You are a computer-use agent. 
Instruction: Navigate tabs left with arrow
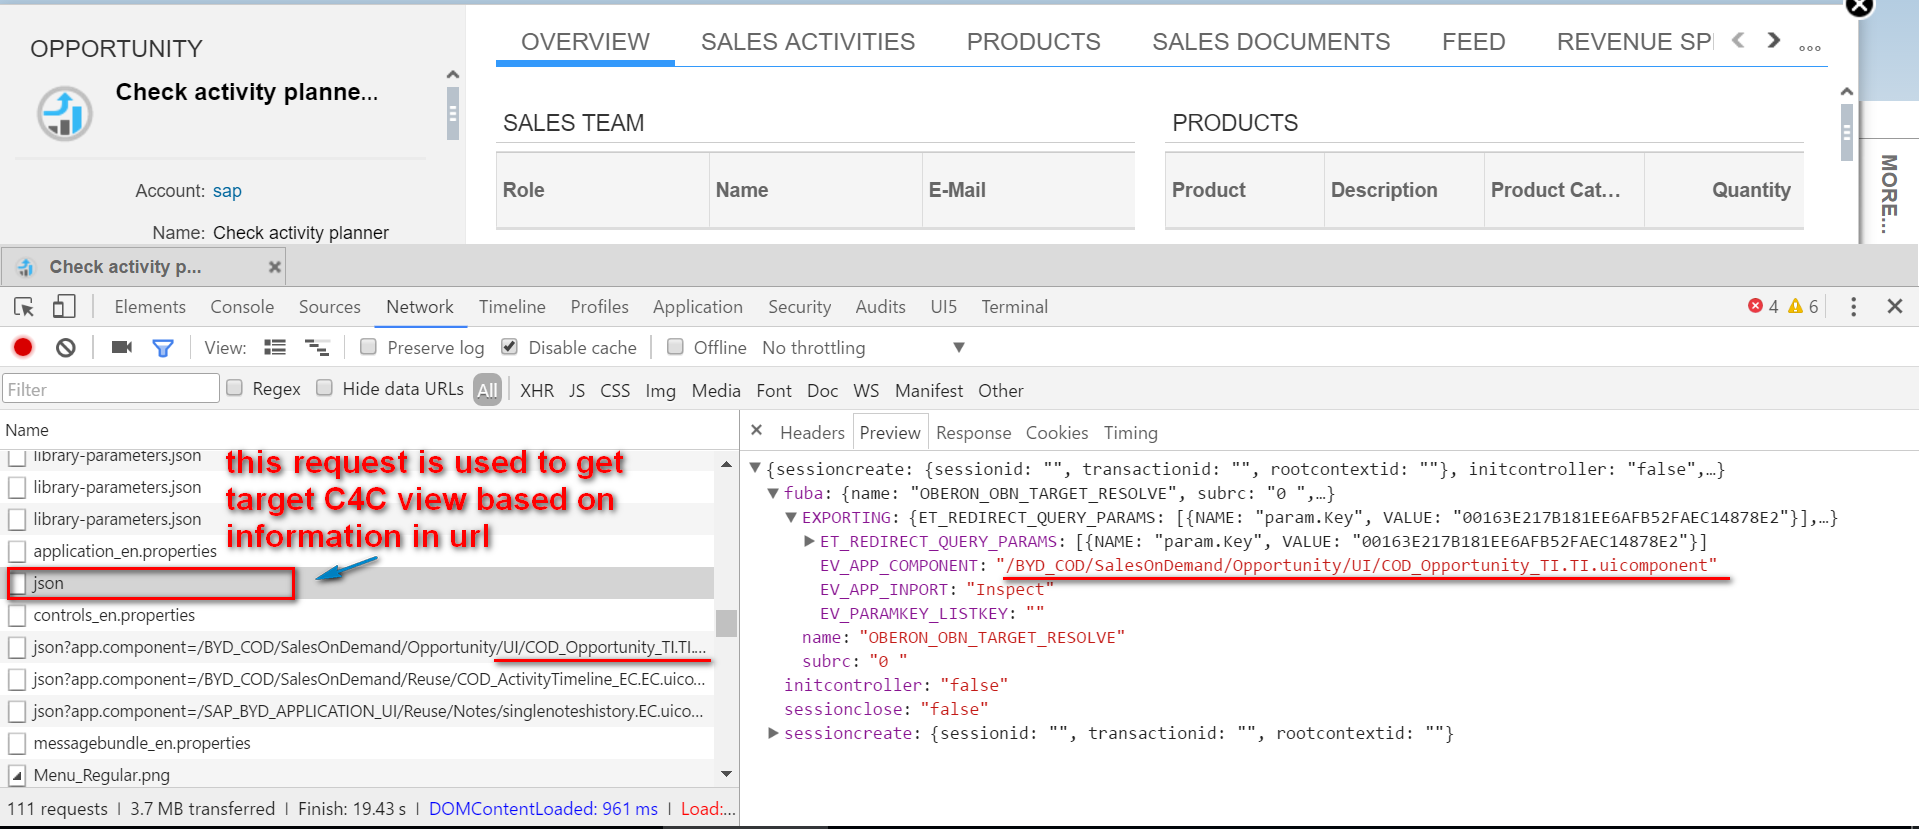coord(1738,40)
